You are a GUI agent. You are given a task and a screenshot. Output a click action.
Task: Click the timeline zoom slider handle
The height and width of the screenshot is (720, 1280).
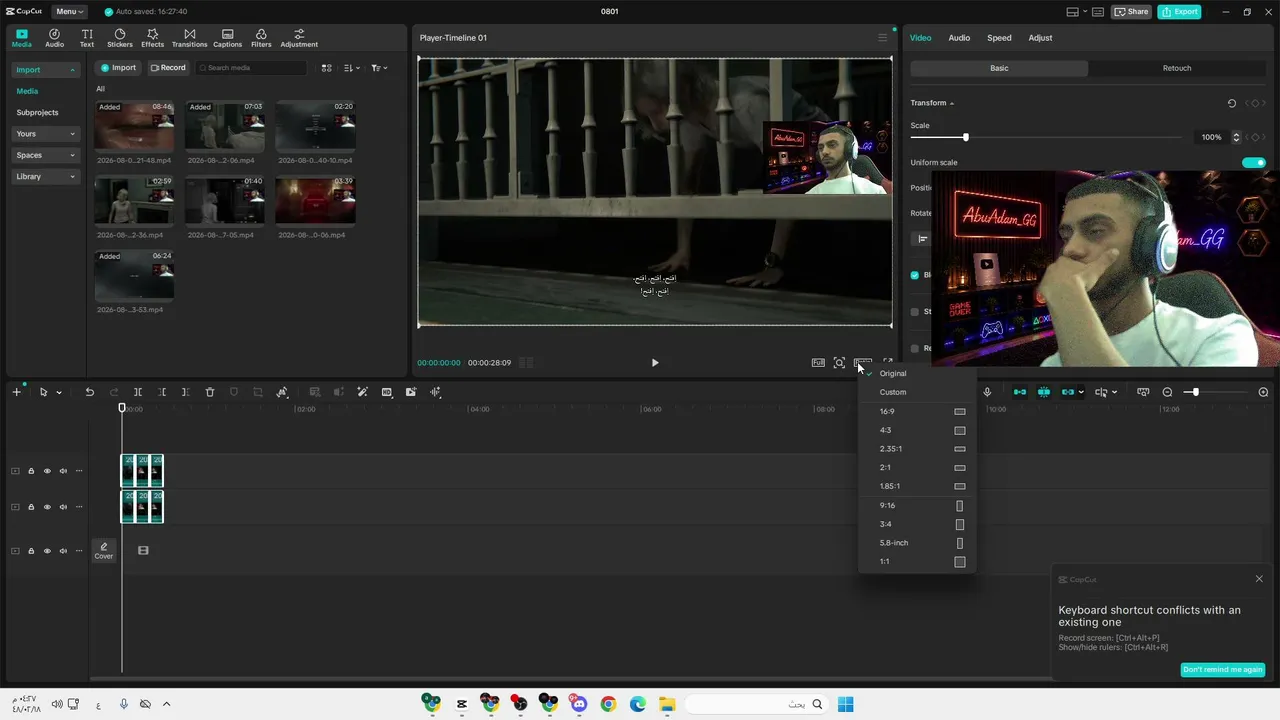click(x=1195, y=392)
